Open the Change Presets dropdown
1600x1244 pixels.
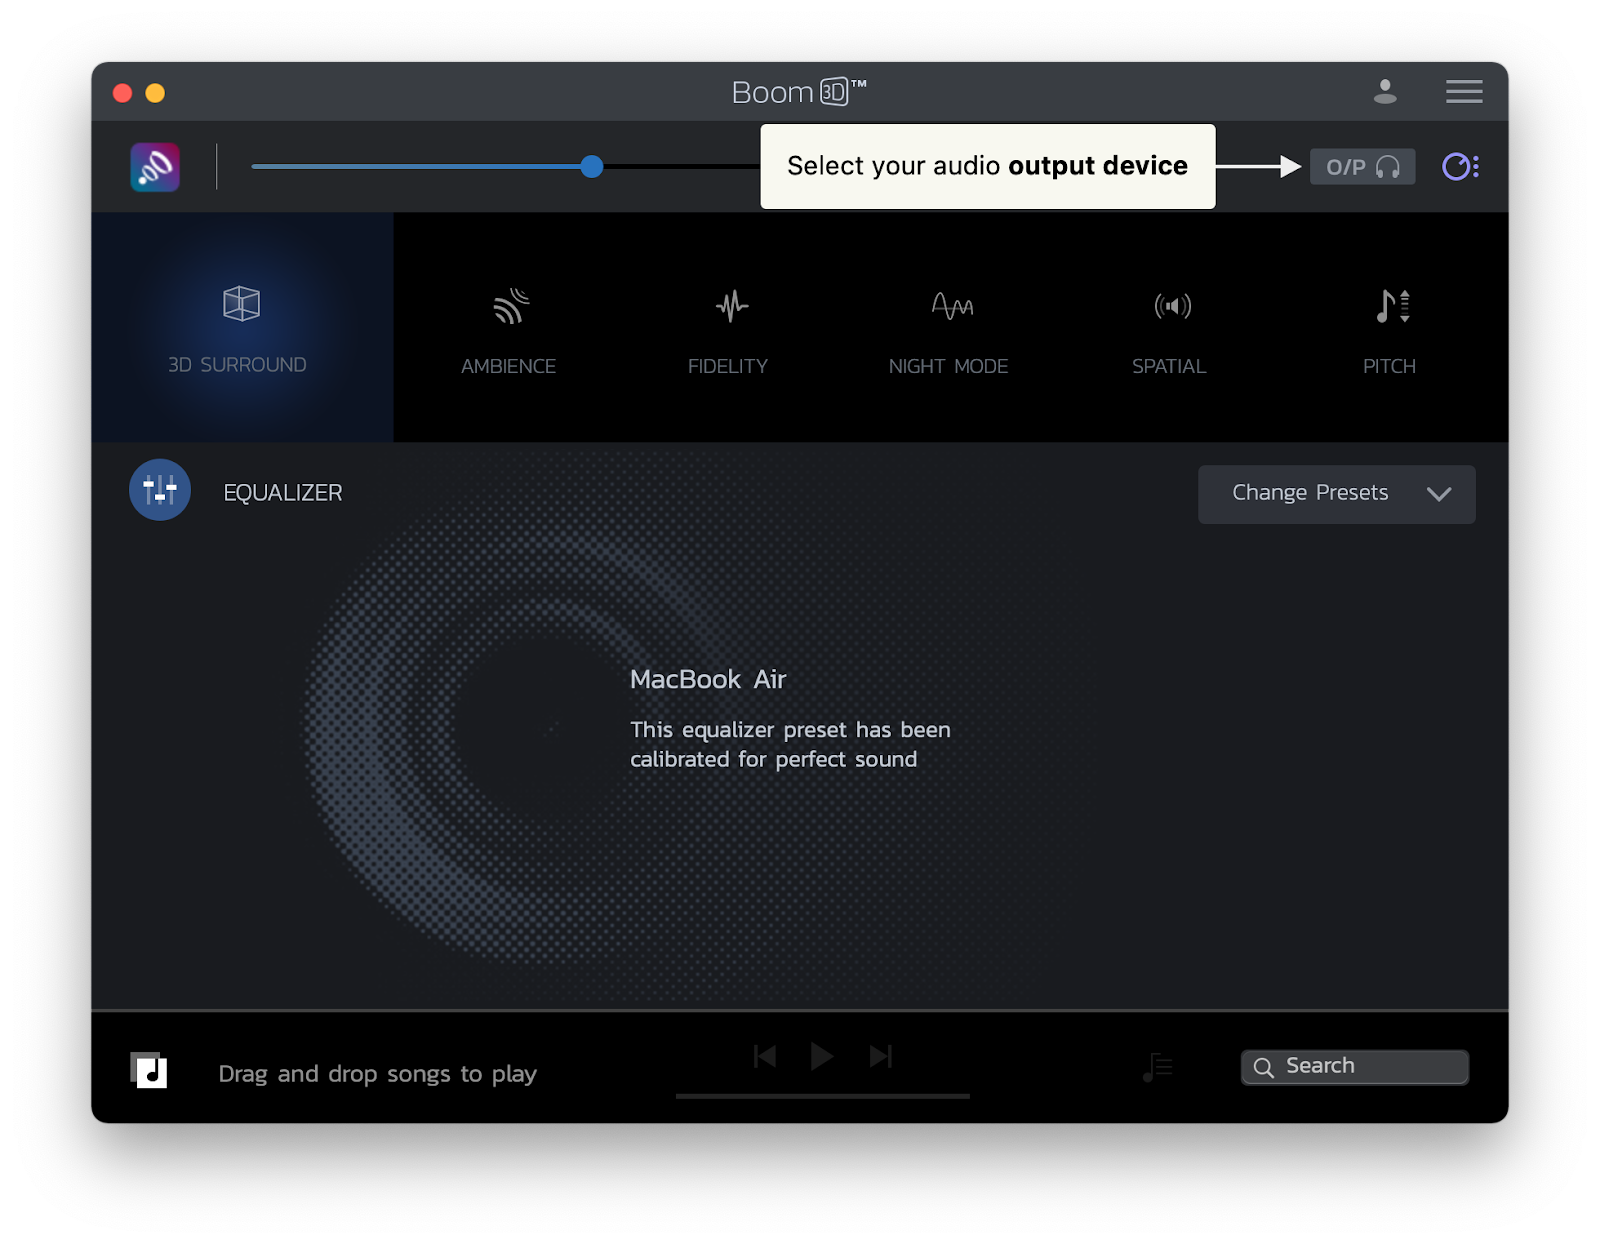(x=1336, y=493)
